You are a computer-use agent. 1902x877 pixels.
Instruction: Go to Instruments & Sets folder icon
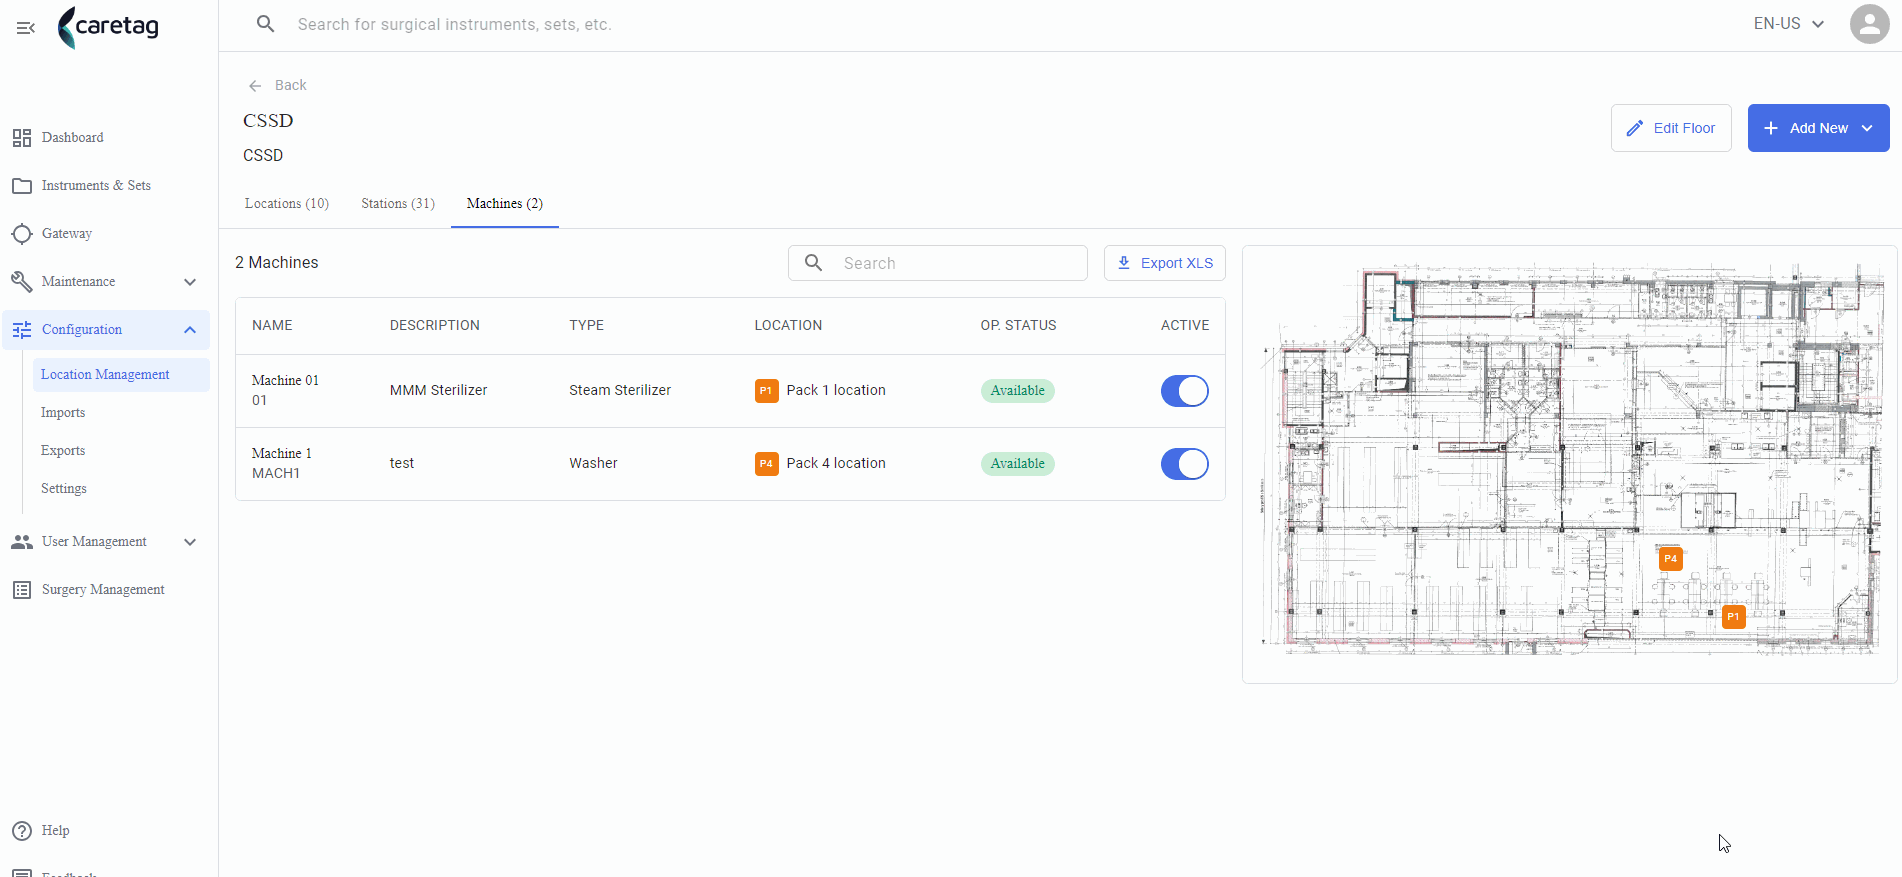point(21,186)
